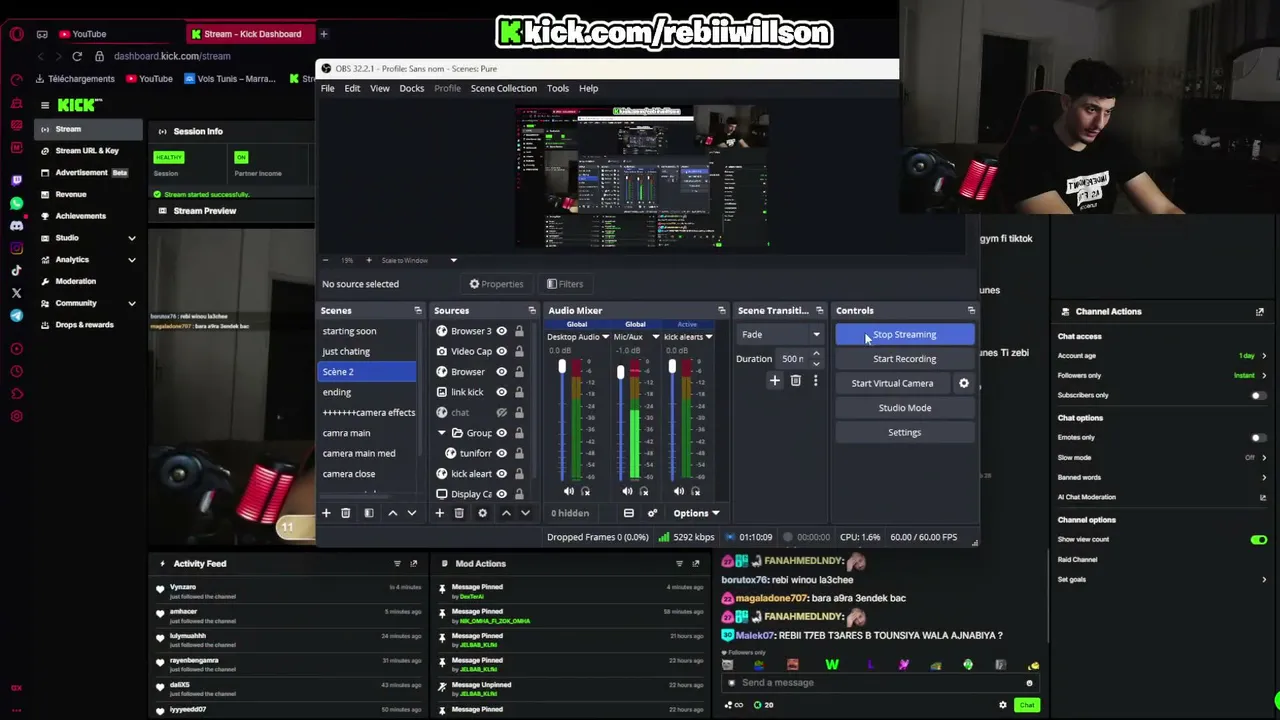Open the Audio Mixer Options dropdown
The width and height of the screenshot is (1280, 720).
(695, 513)
